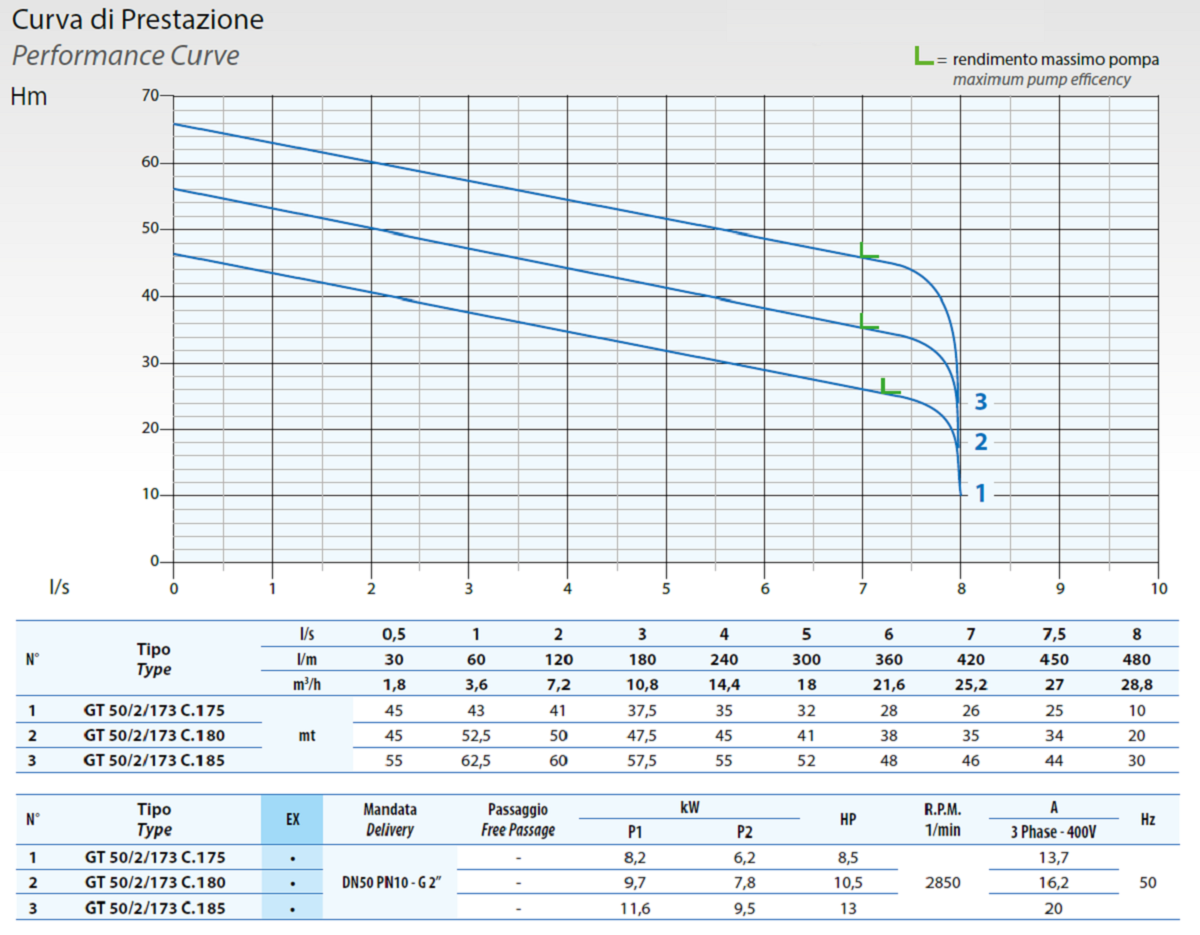Click the Hm axis label
1200x935 pixels.
pyautogui.click(x=28, y=97)
